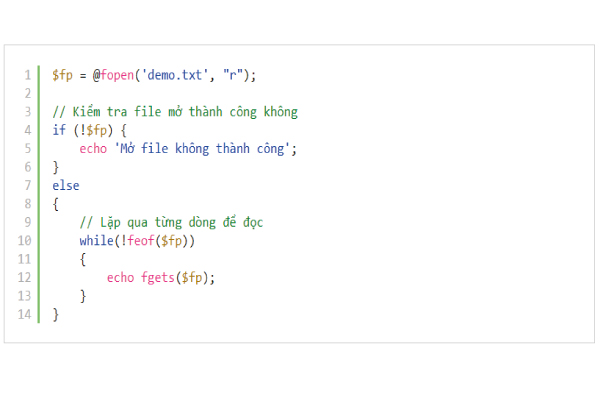Click the feof function name
The height and width of the screenshot is (400, 600).
click(x=139, y=241)
